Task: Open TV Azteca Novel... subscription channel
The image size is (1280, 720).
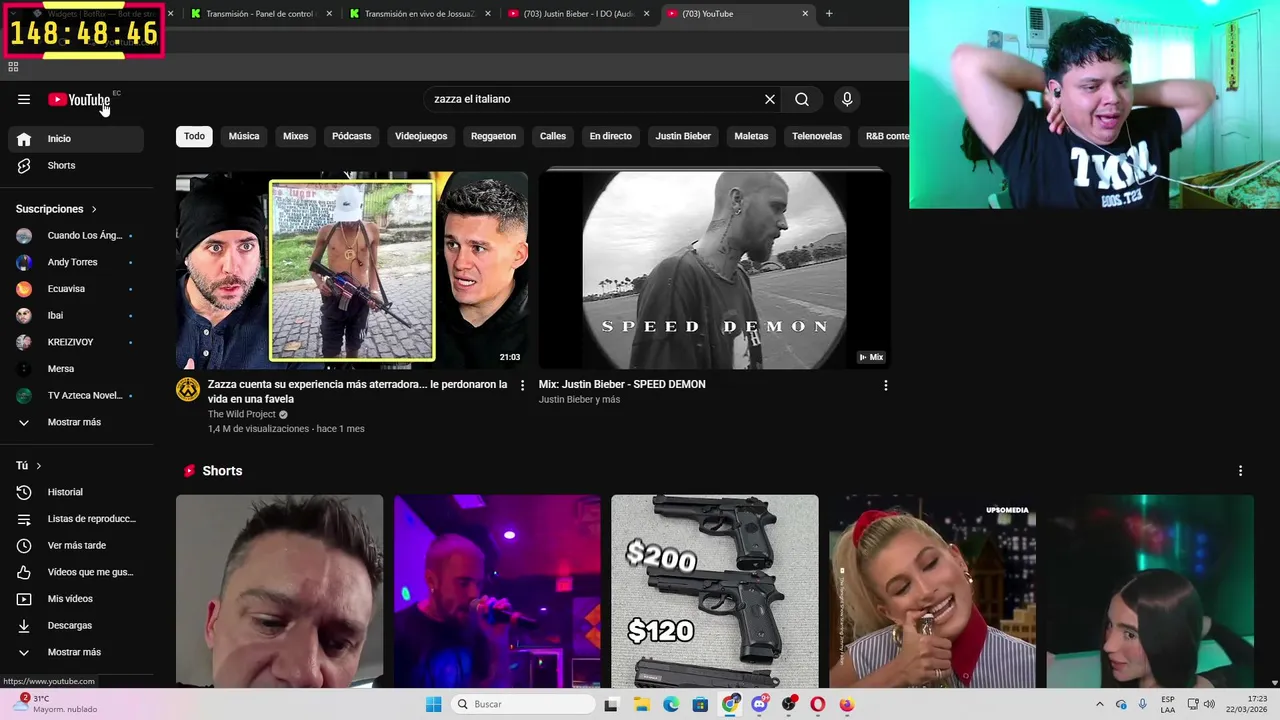Action: coord(76,395)
